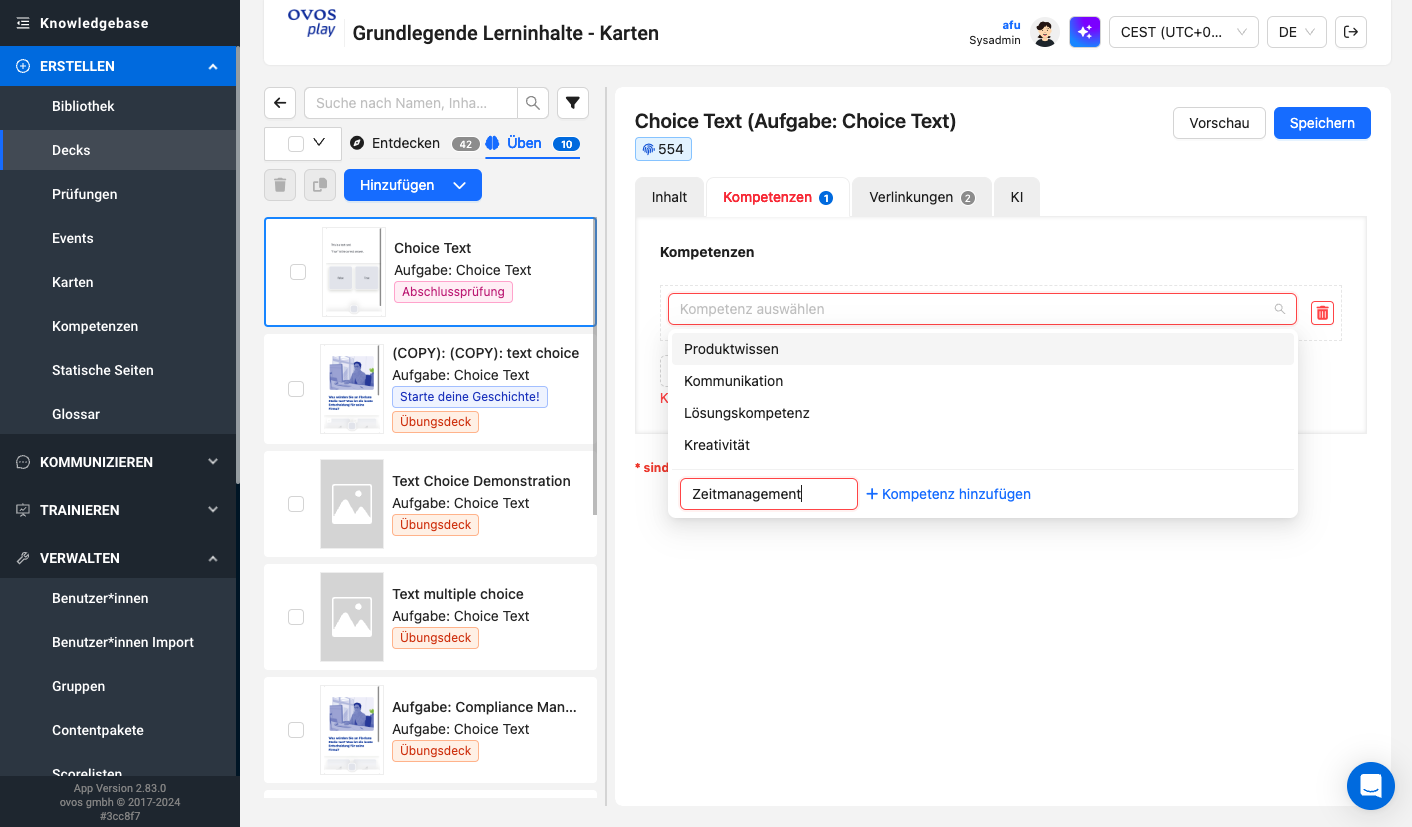Click the search magnifier icon

tap(533, 103)
